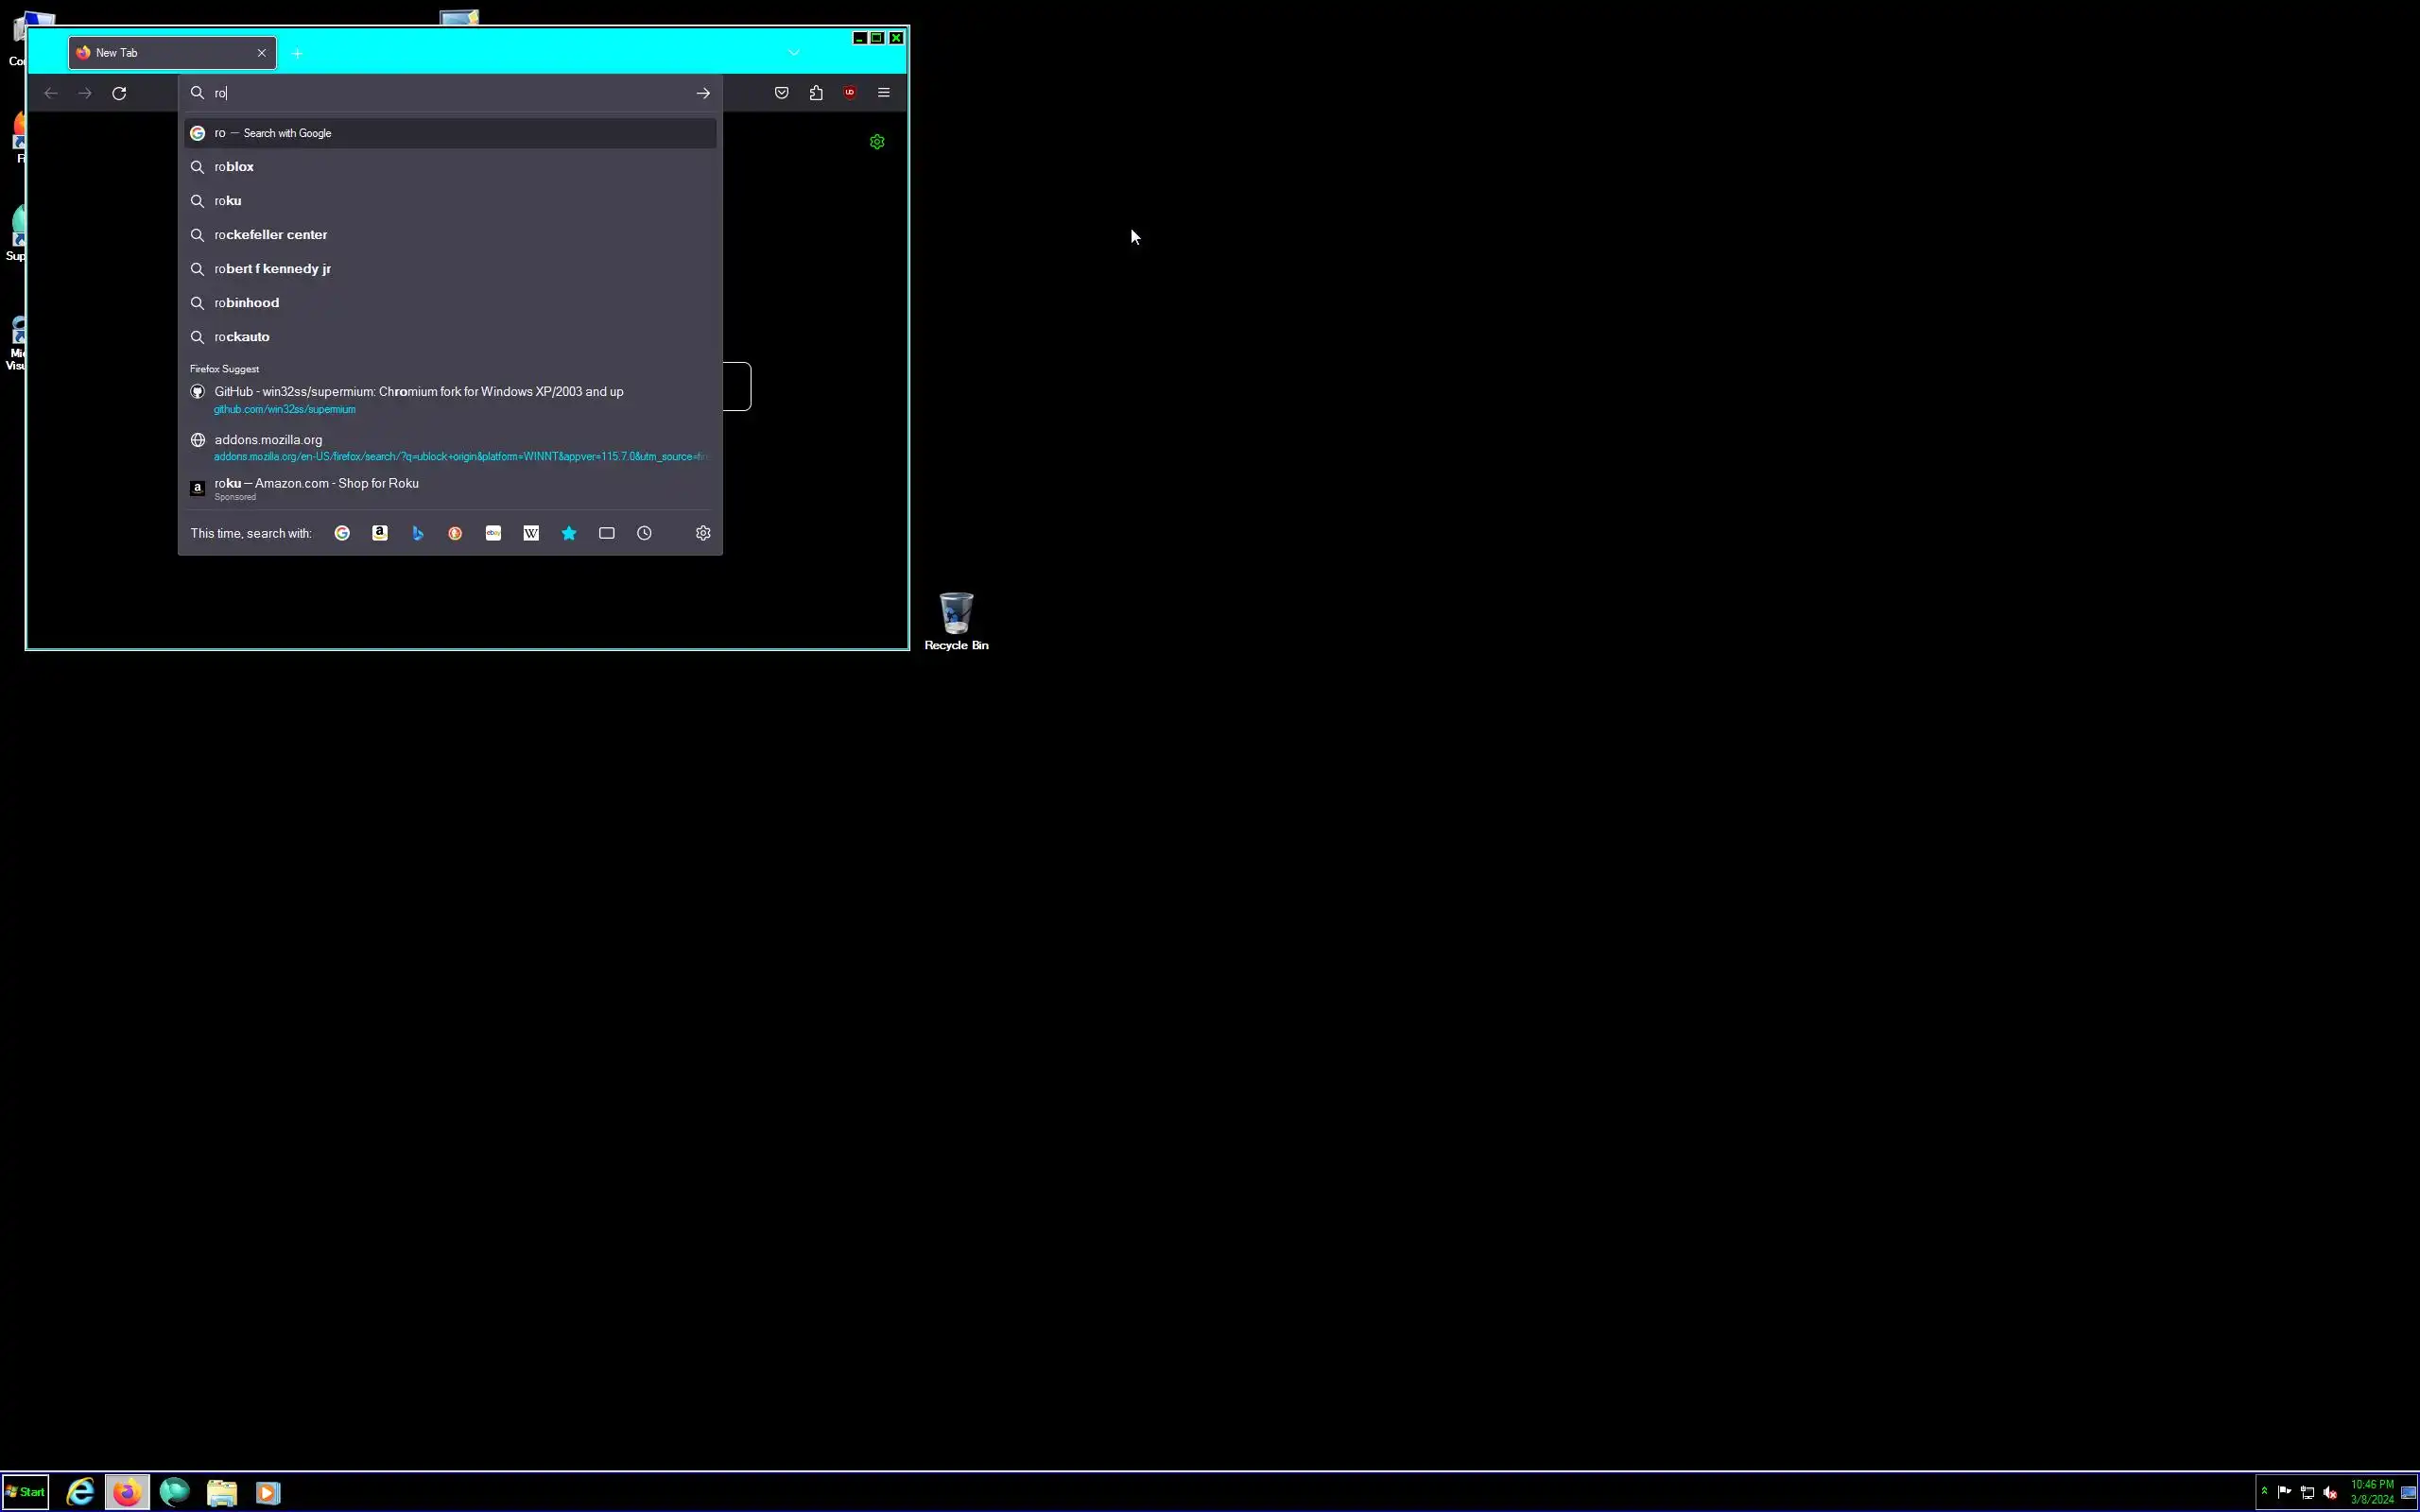Search this time with Wikipedia
Viewport: 2420px width, 1512px height.
tap(531, 533)
